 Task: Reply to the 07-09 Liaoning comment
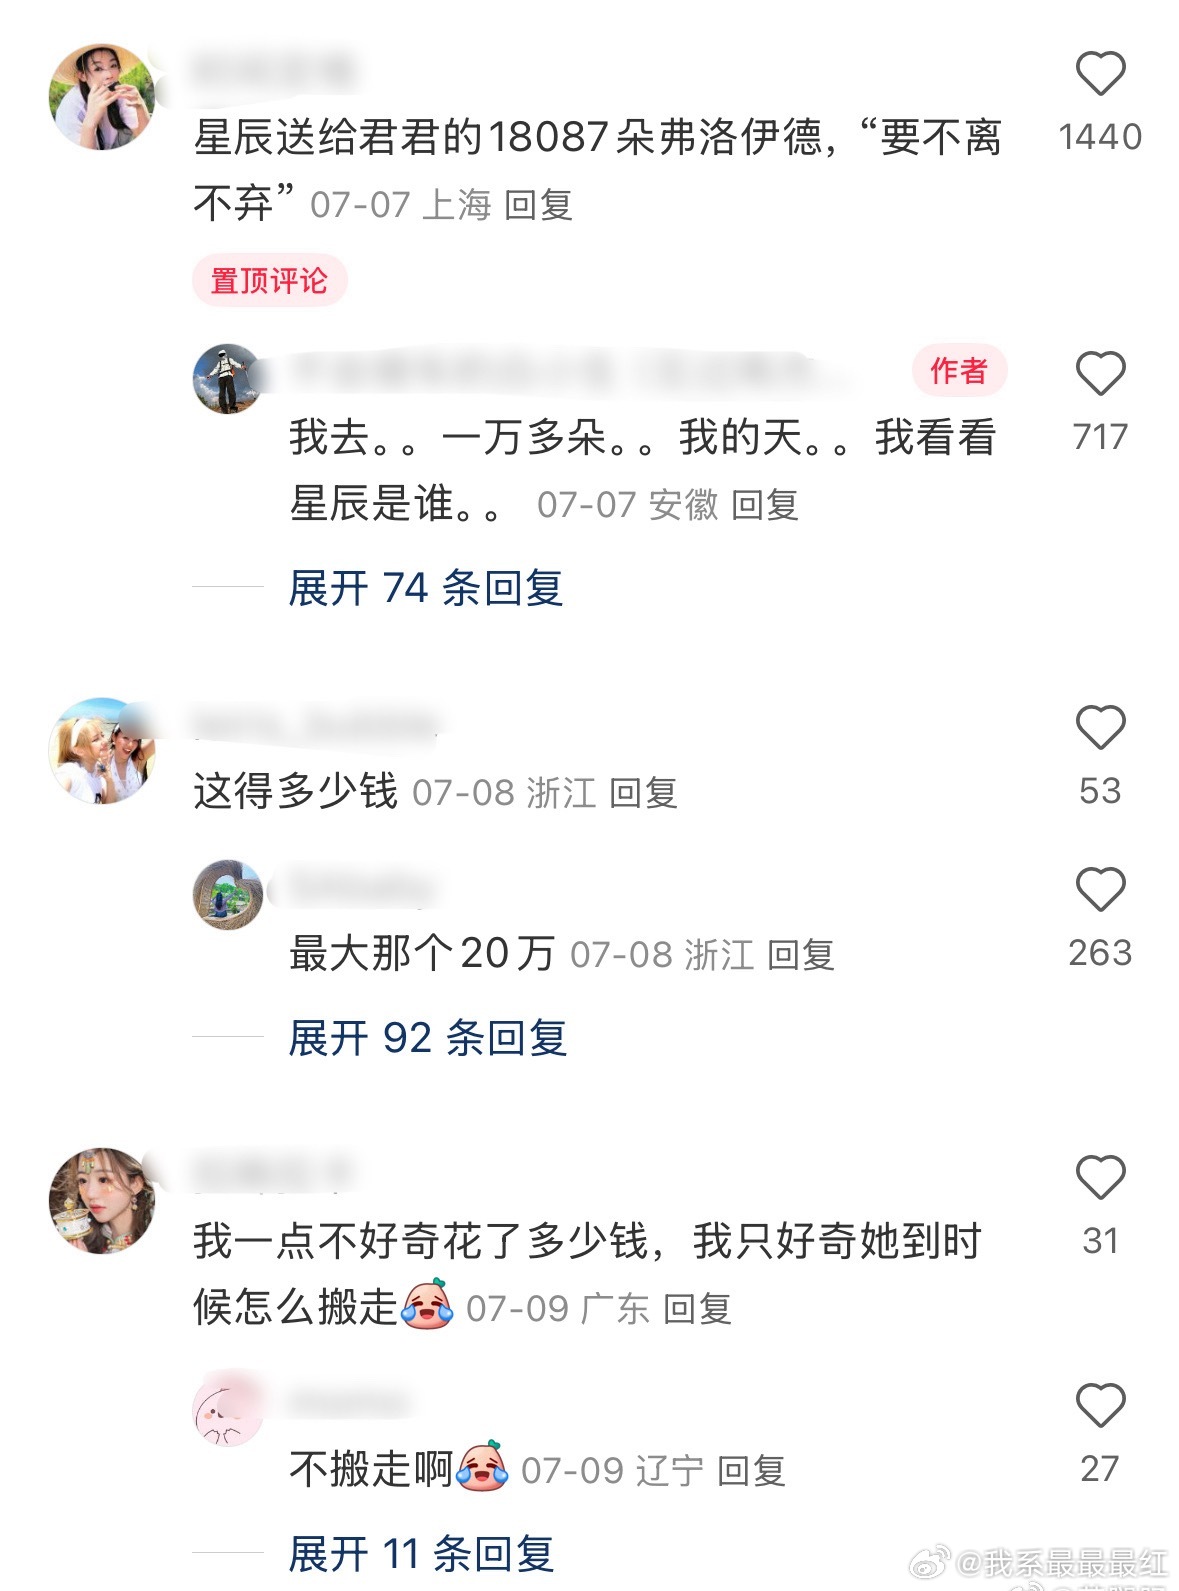pyautogui.click(x=752, y=1471)
